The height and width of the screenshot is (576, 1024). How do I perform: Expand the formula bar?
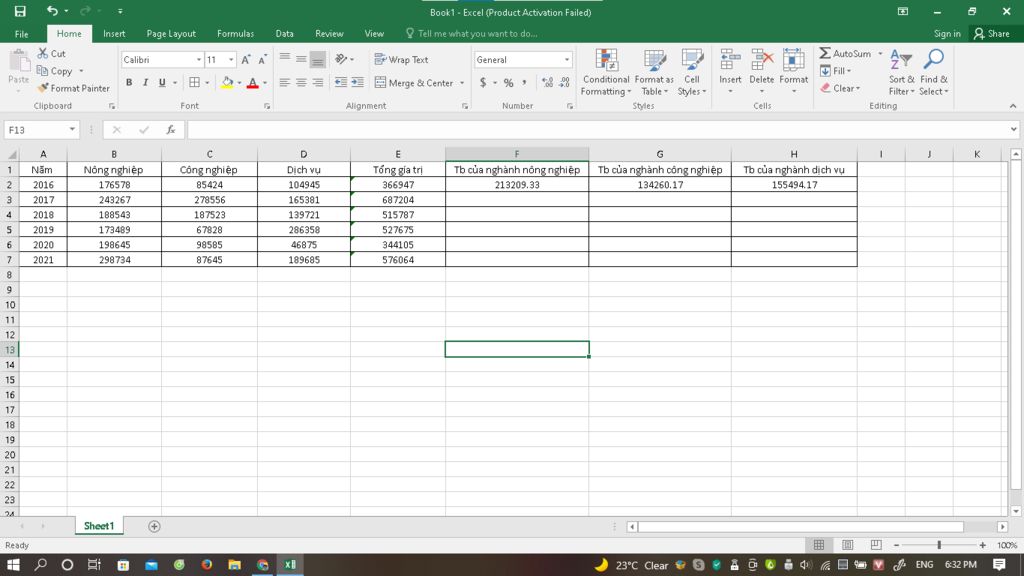(1013, 129)
